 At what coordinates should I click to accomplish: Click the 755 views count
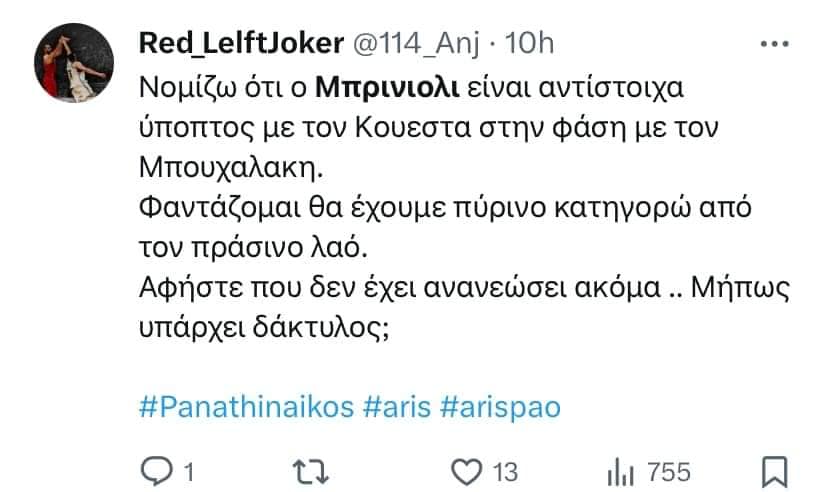668,470
